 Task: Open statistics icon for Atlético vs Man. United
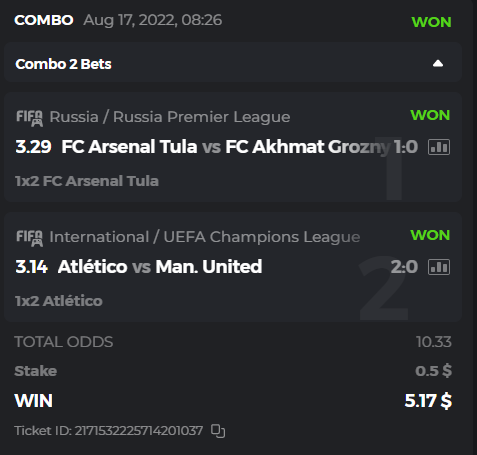point(439,267)
